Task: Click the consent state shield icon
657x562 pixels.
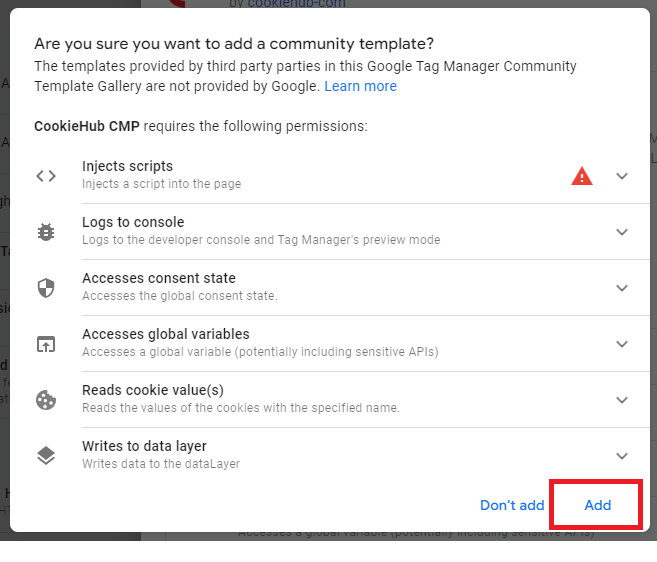Action: 46,288
